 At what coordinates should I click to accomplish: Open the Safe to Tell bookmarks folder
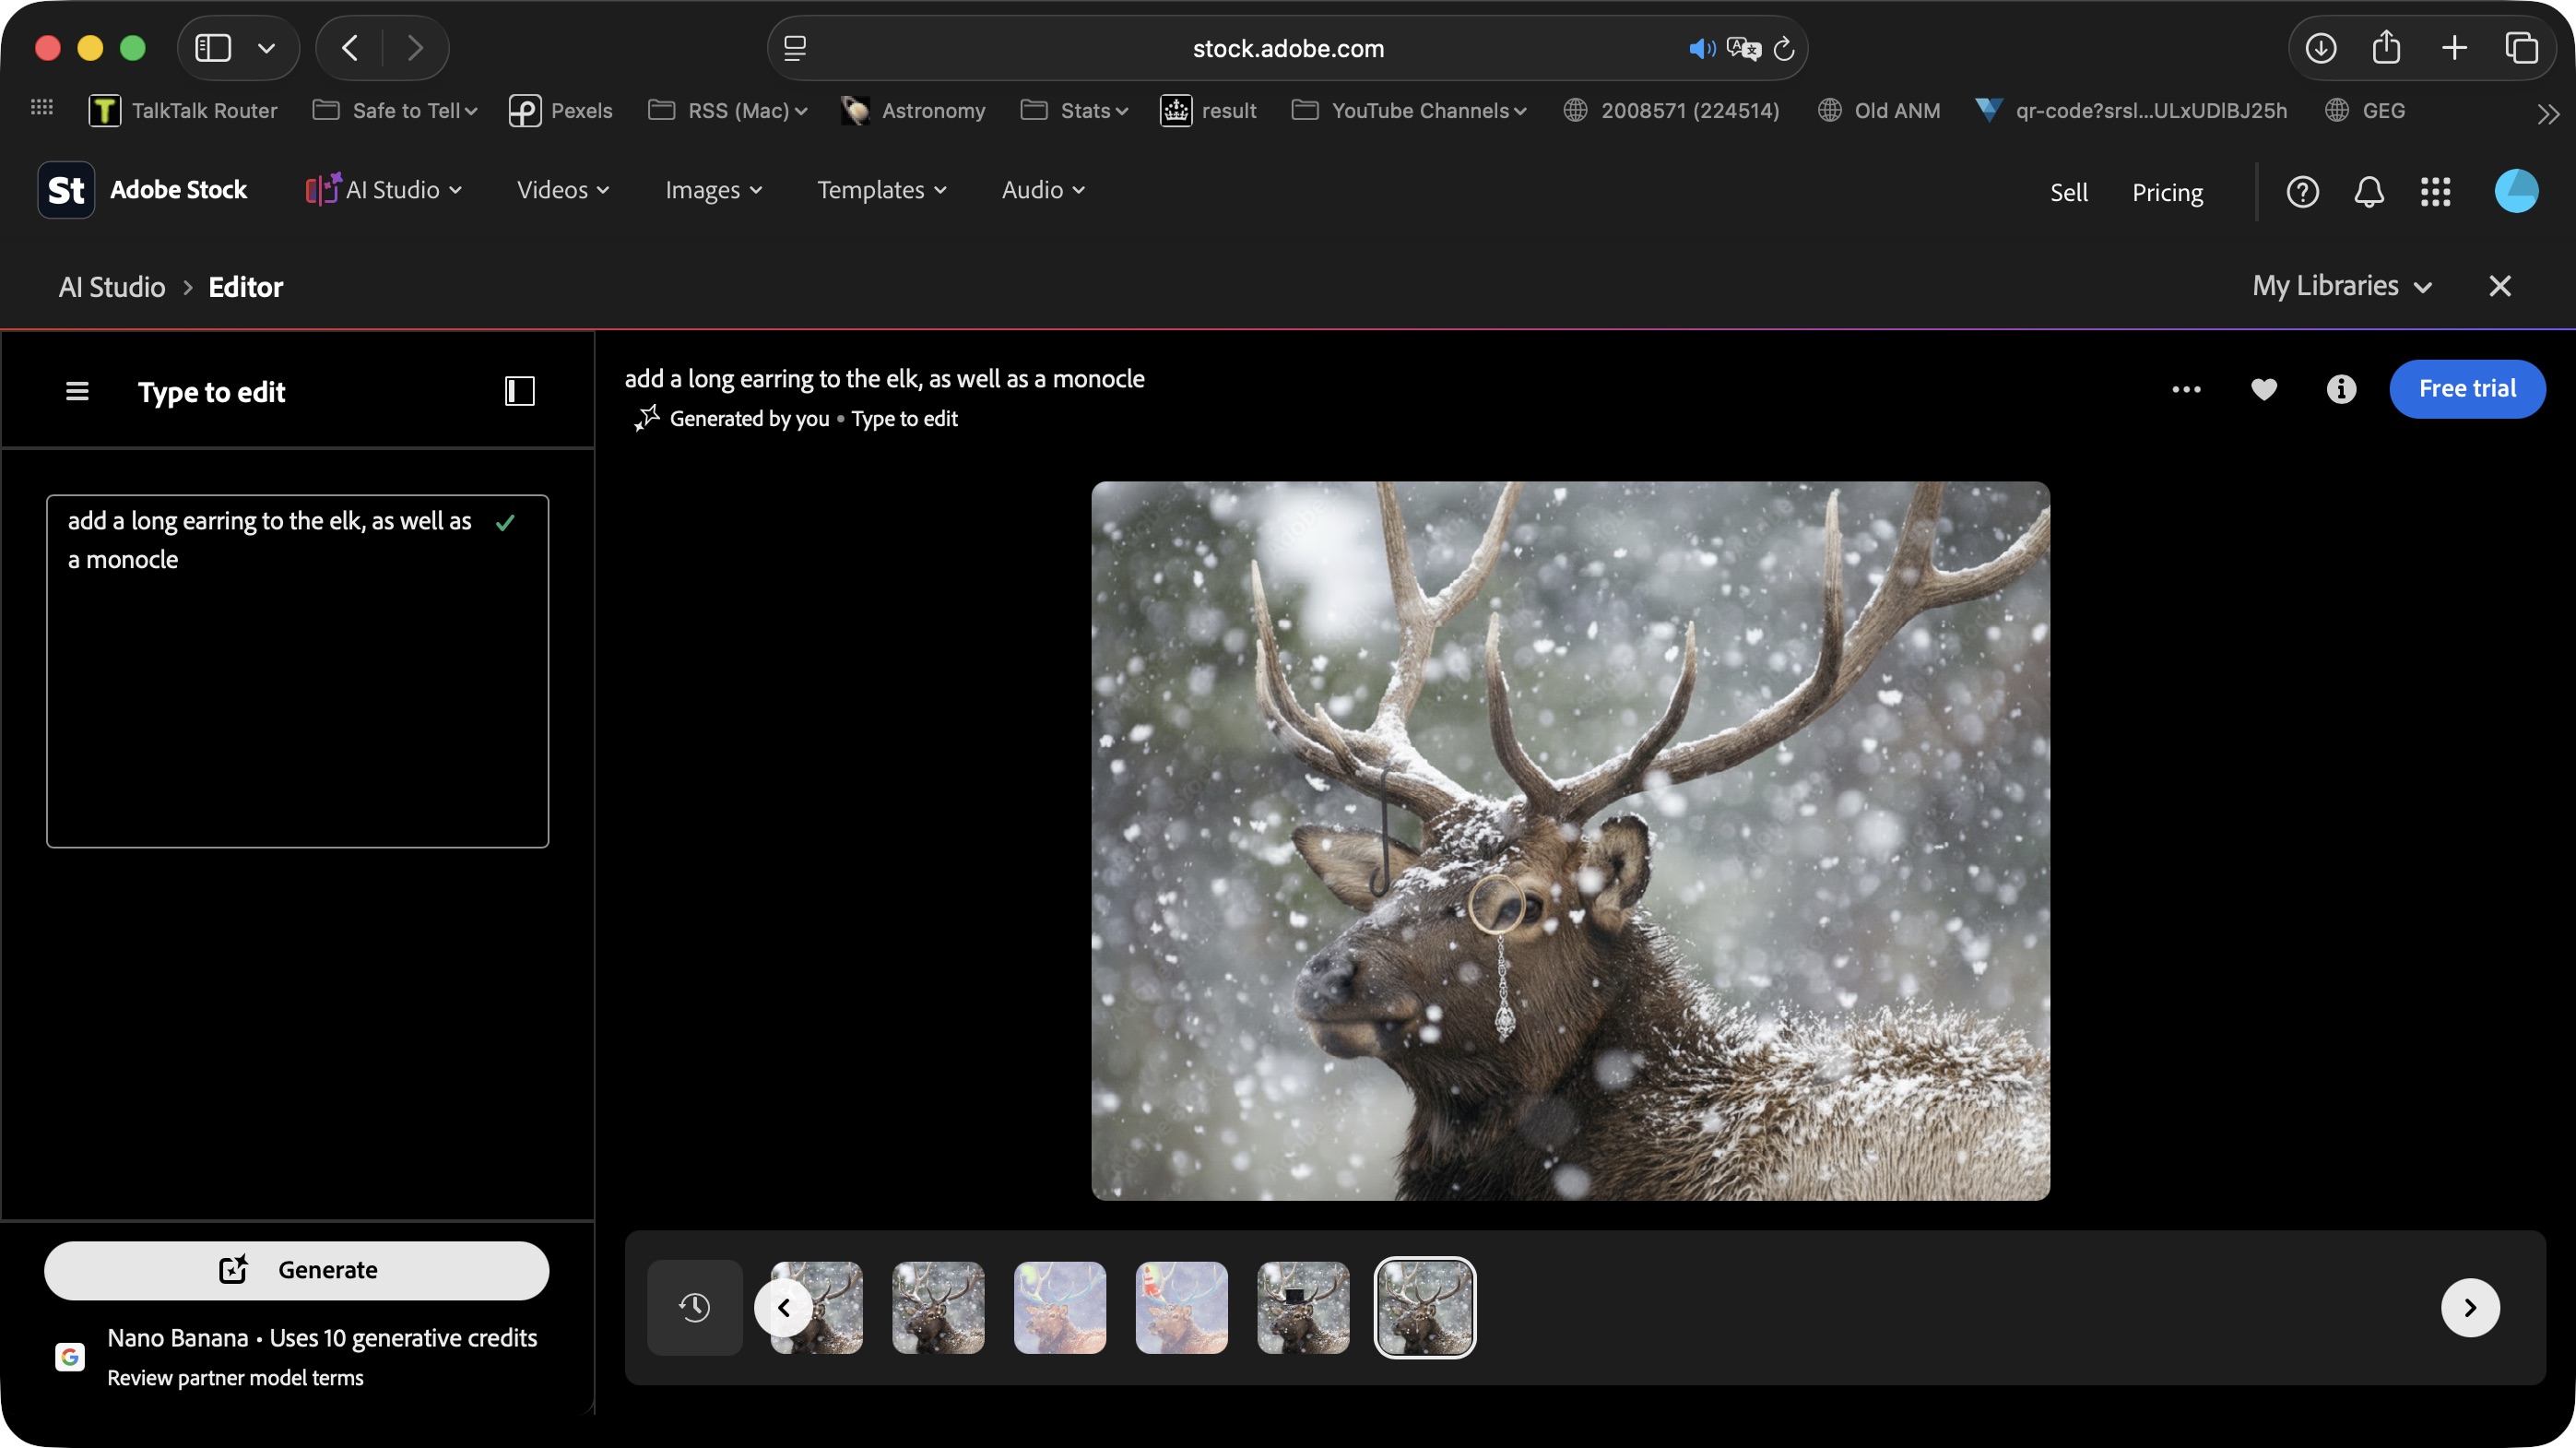(x=395, y=111)
